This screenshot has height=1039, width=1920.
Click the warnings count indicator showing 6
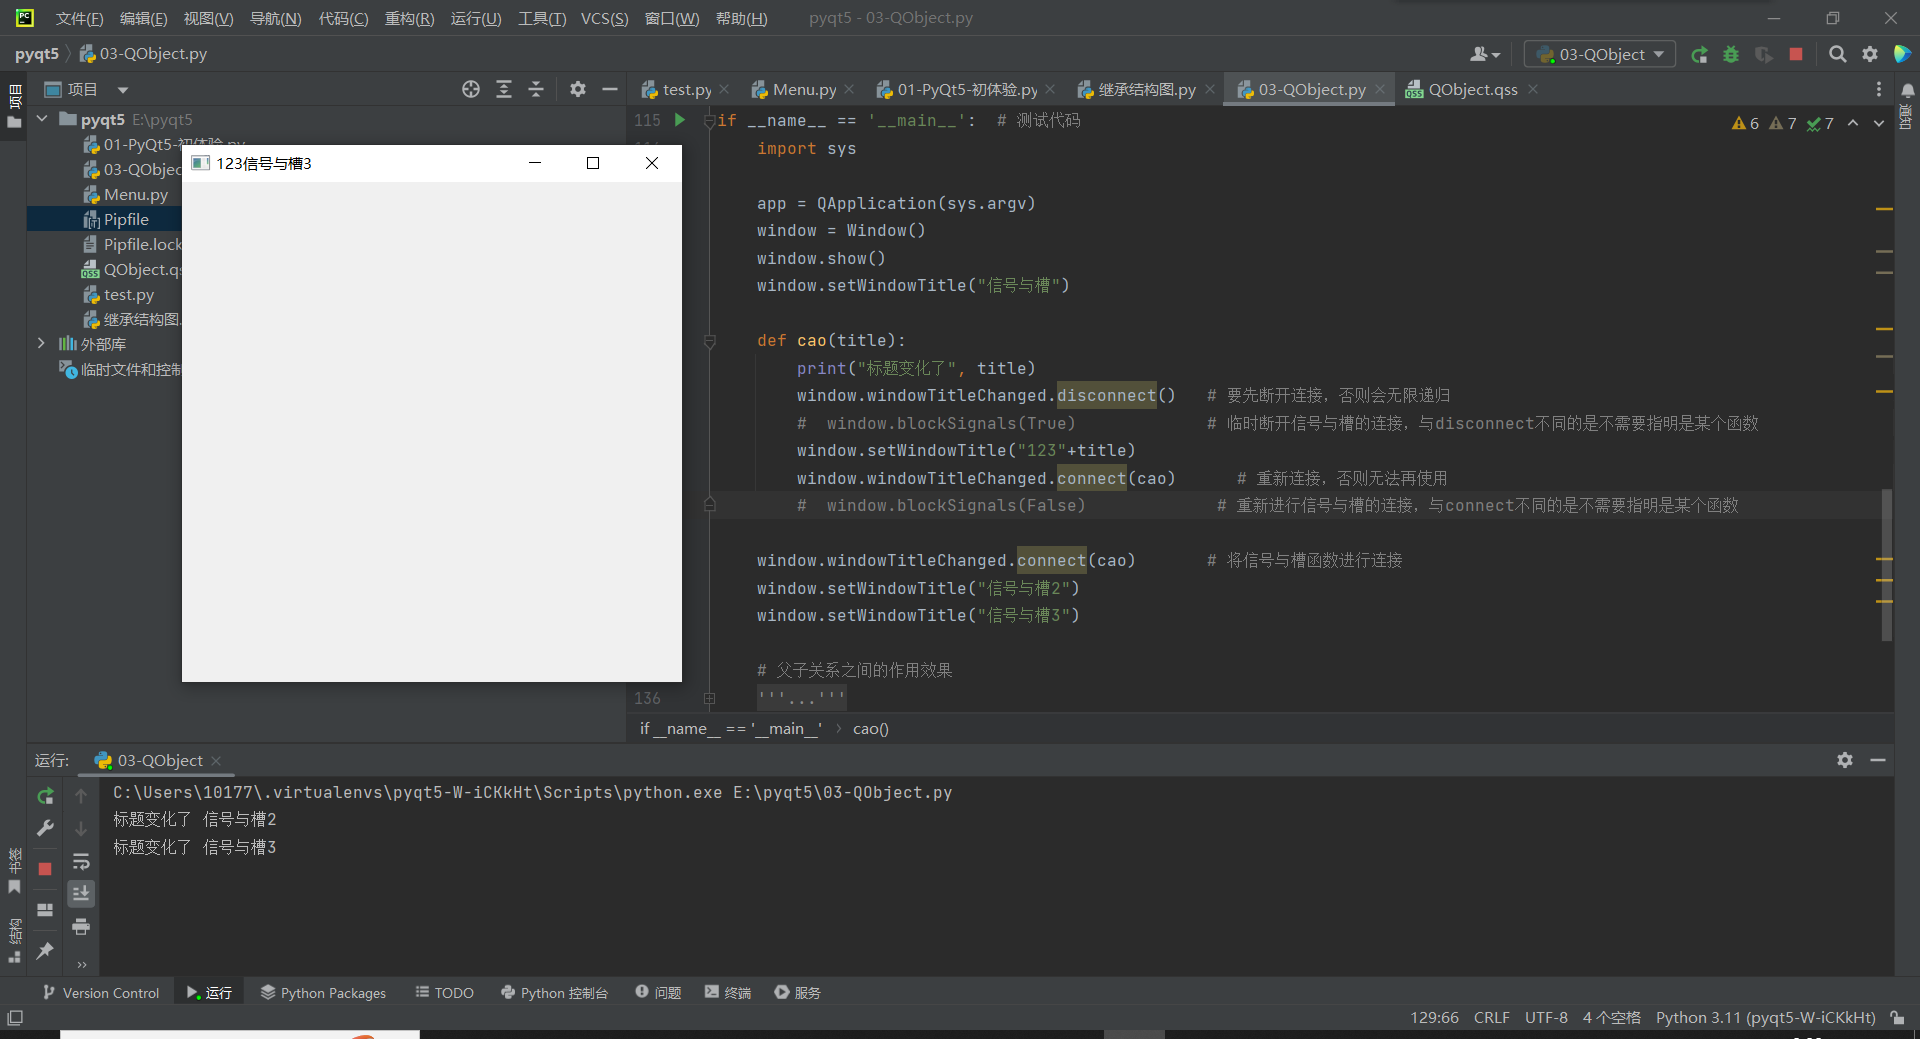[1745, 123]
